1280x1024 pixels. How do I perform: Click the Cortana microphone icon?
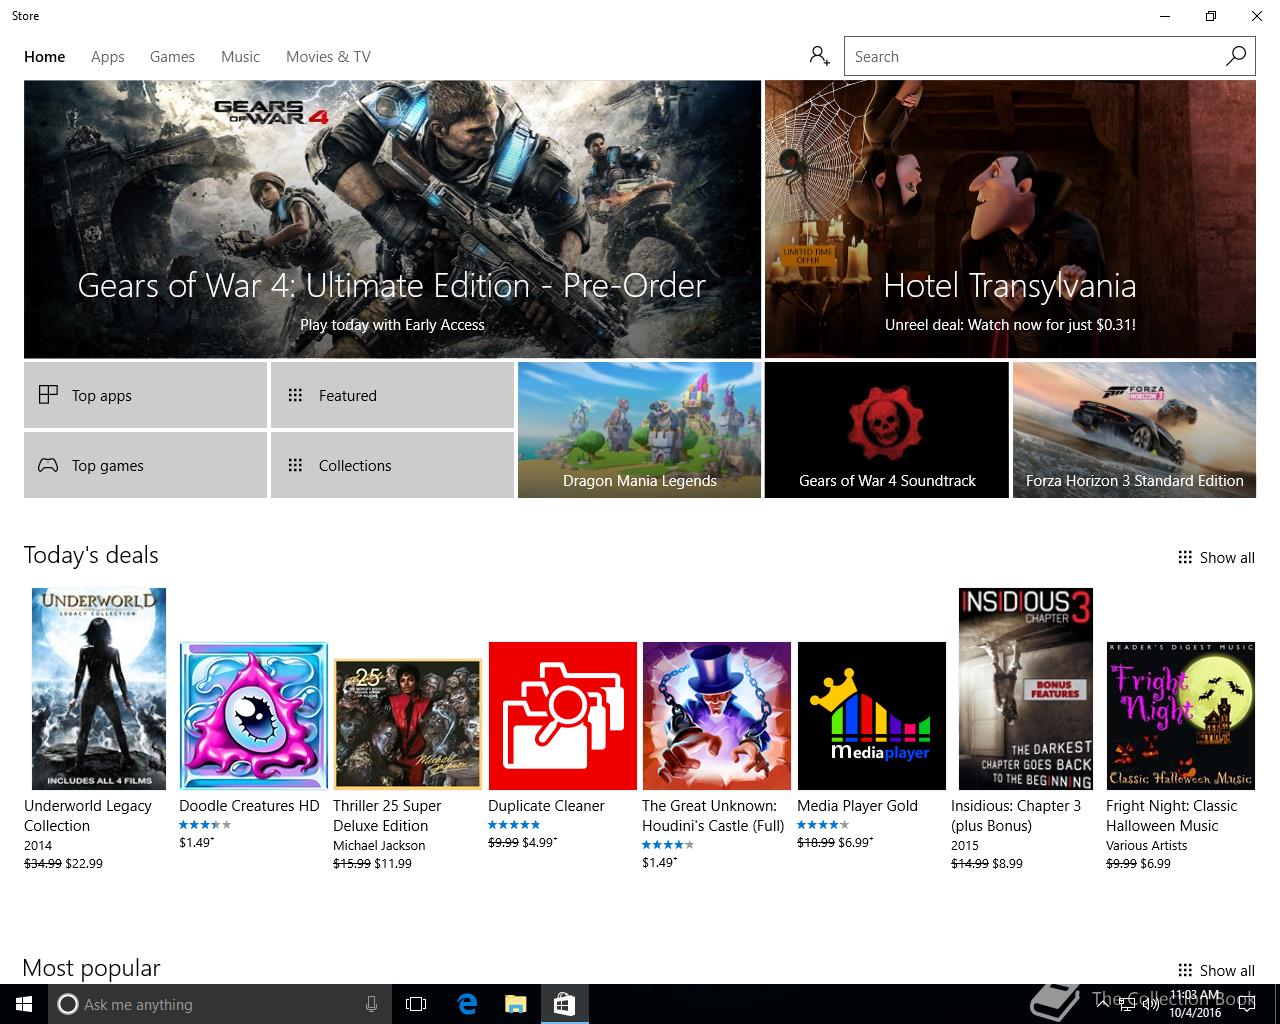click(371, 1004)
